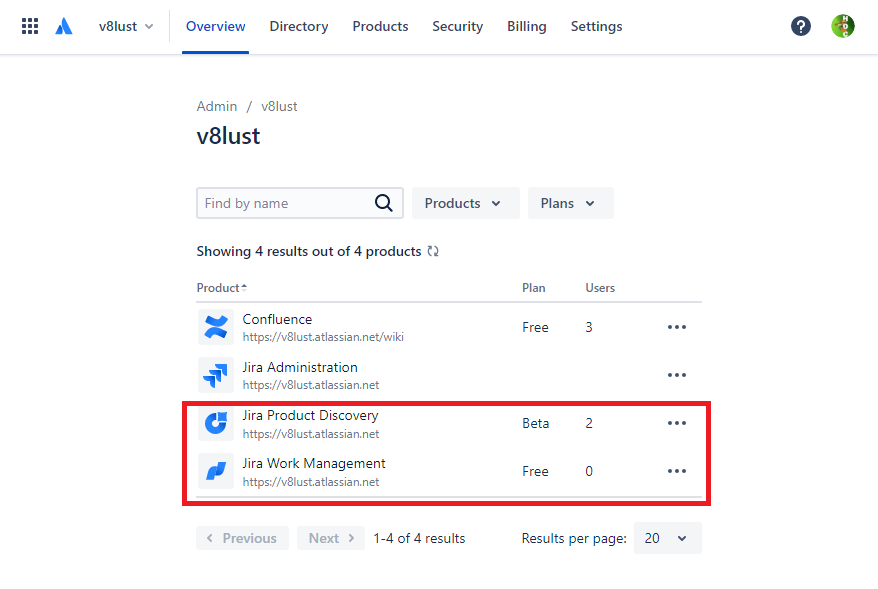
Task: Click the 1-4 of 4 results text
Action: point(419,538)
